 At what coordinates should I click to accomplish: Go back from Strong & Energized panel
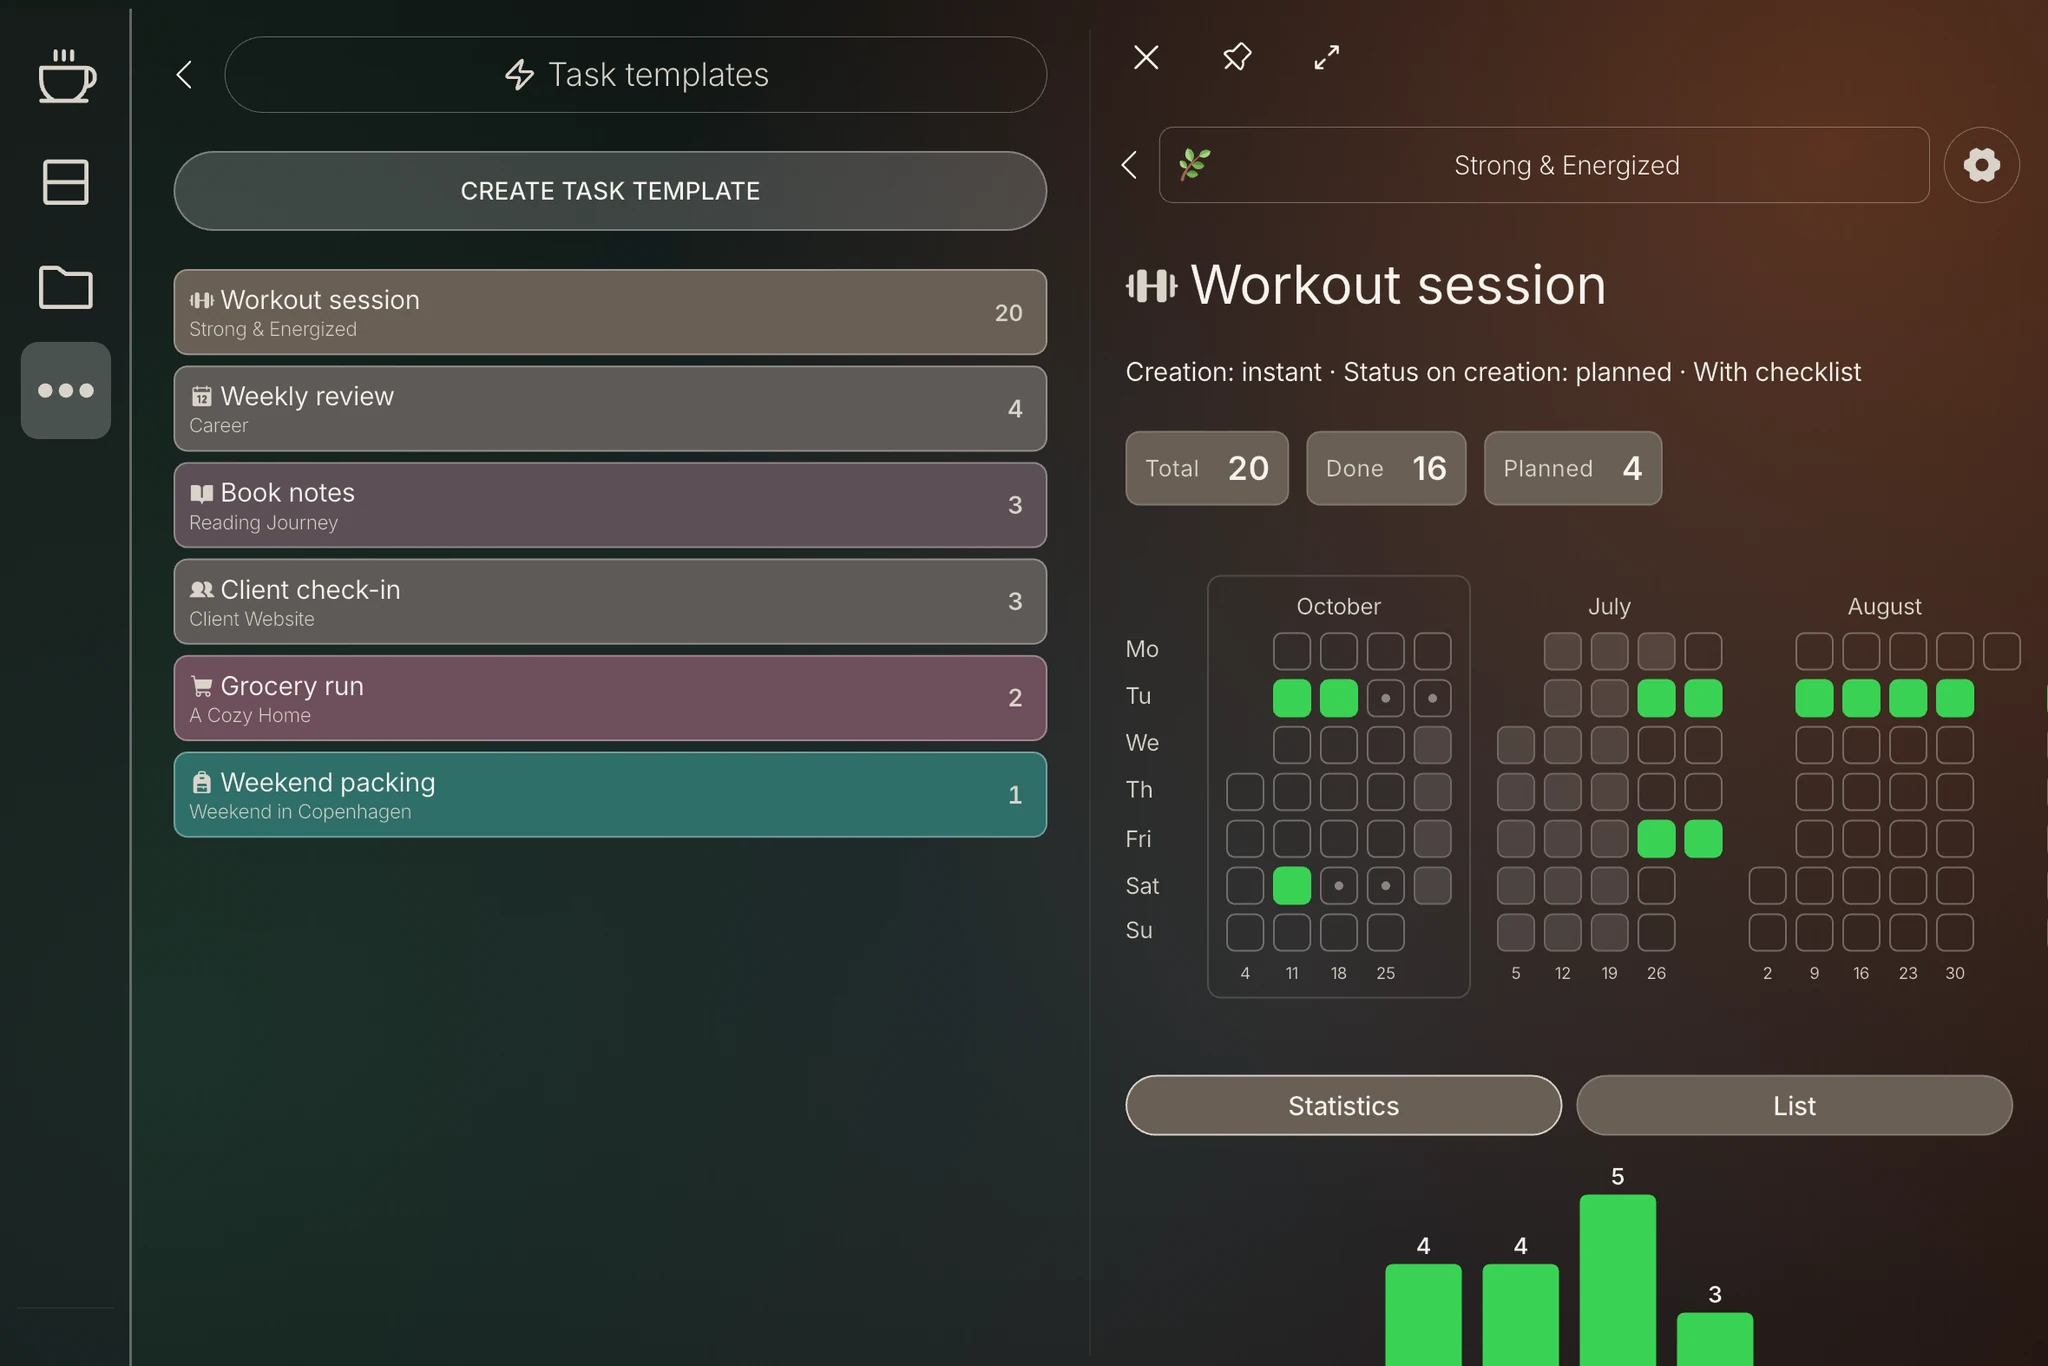click(1130, 165)
